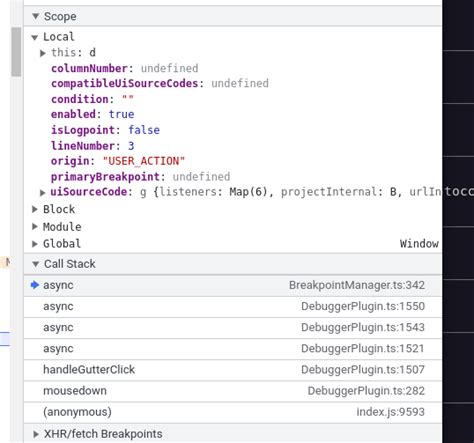Viewport: 474px width, 443px height.
Task: Expand the Global scope
Action: [35, 244]
